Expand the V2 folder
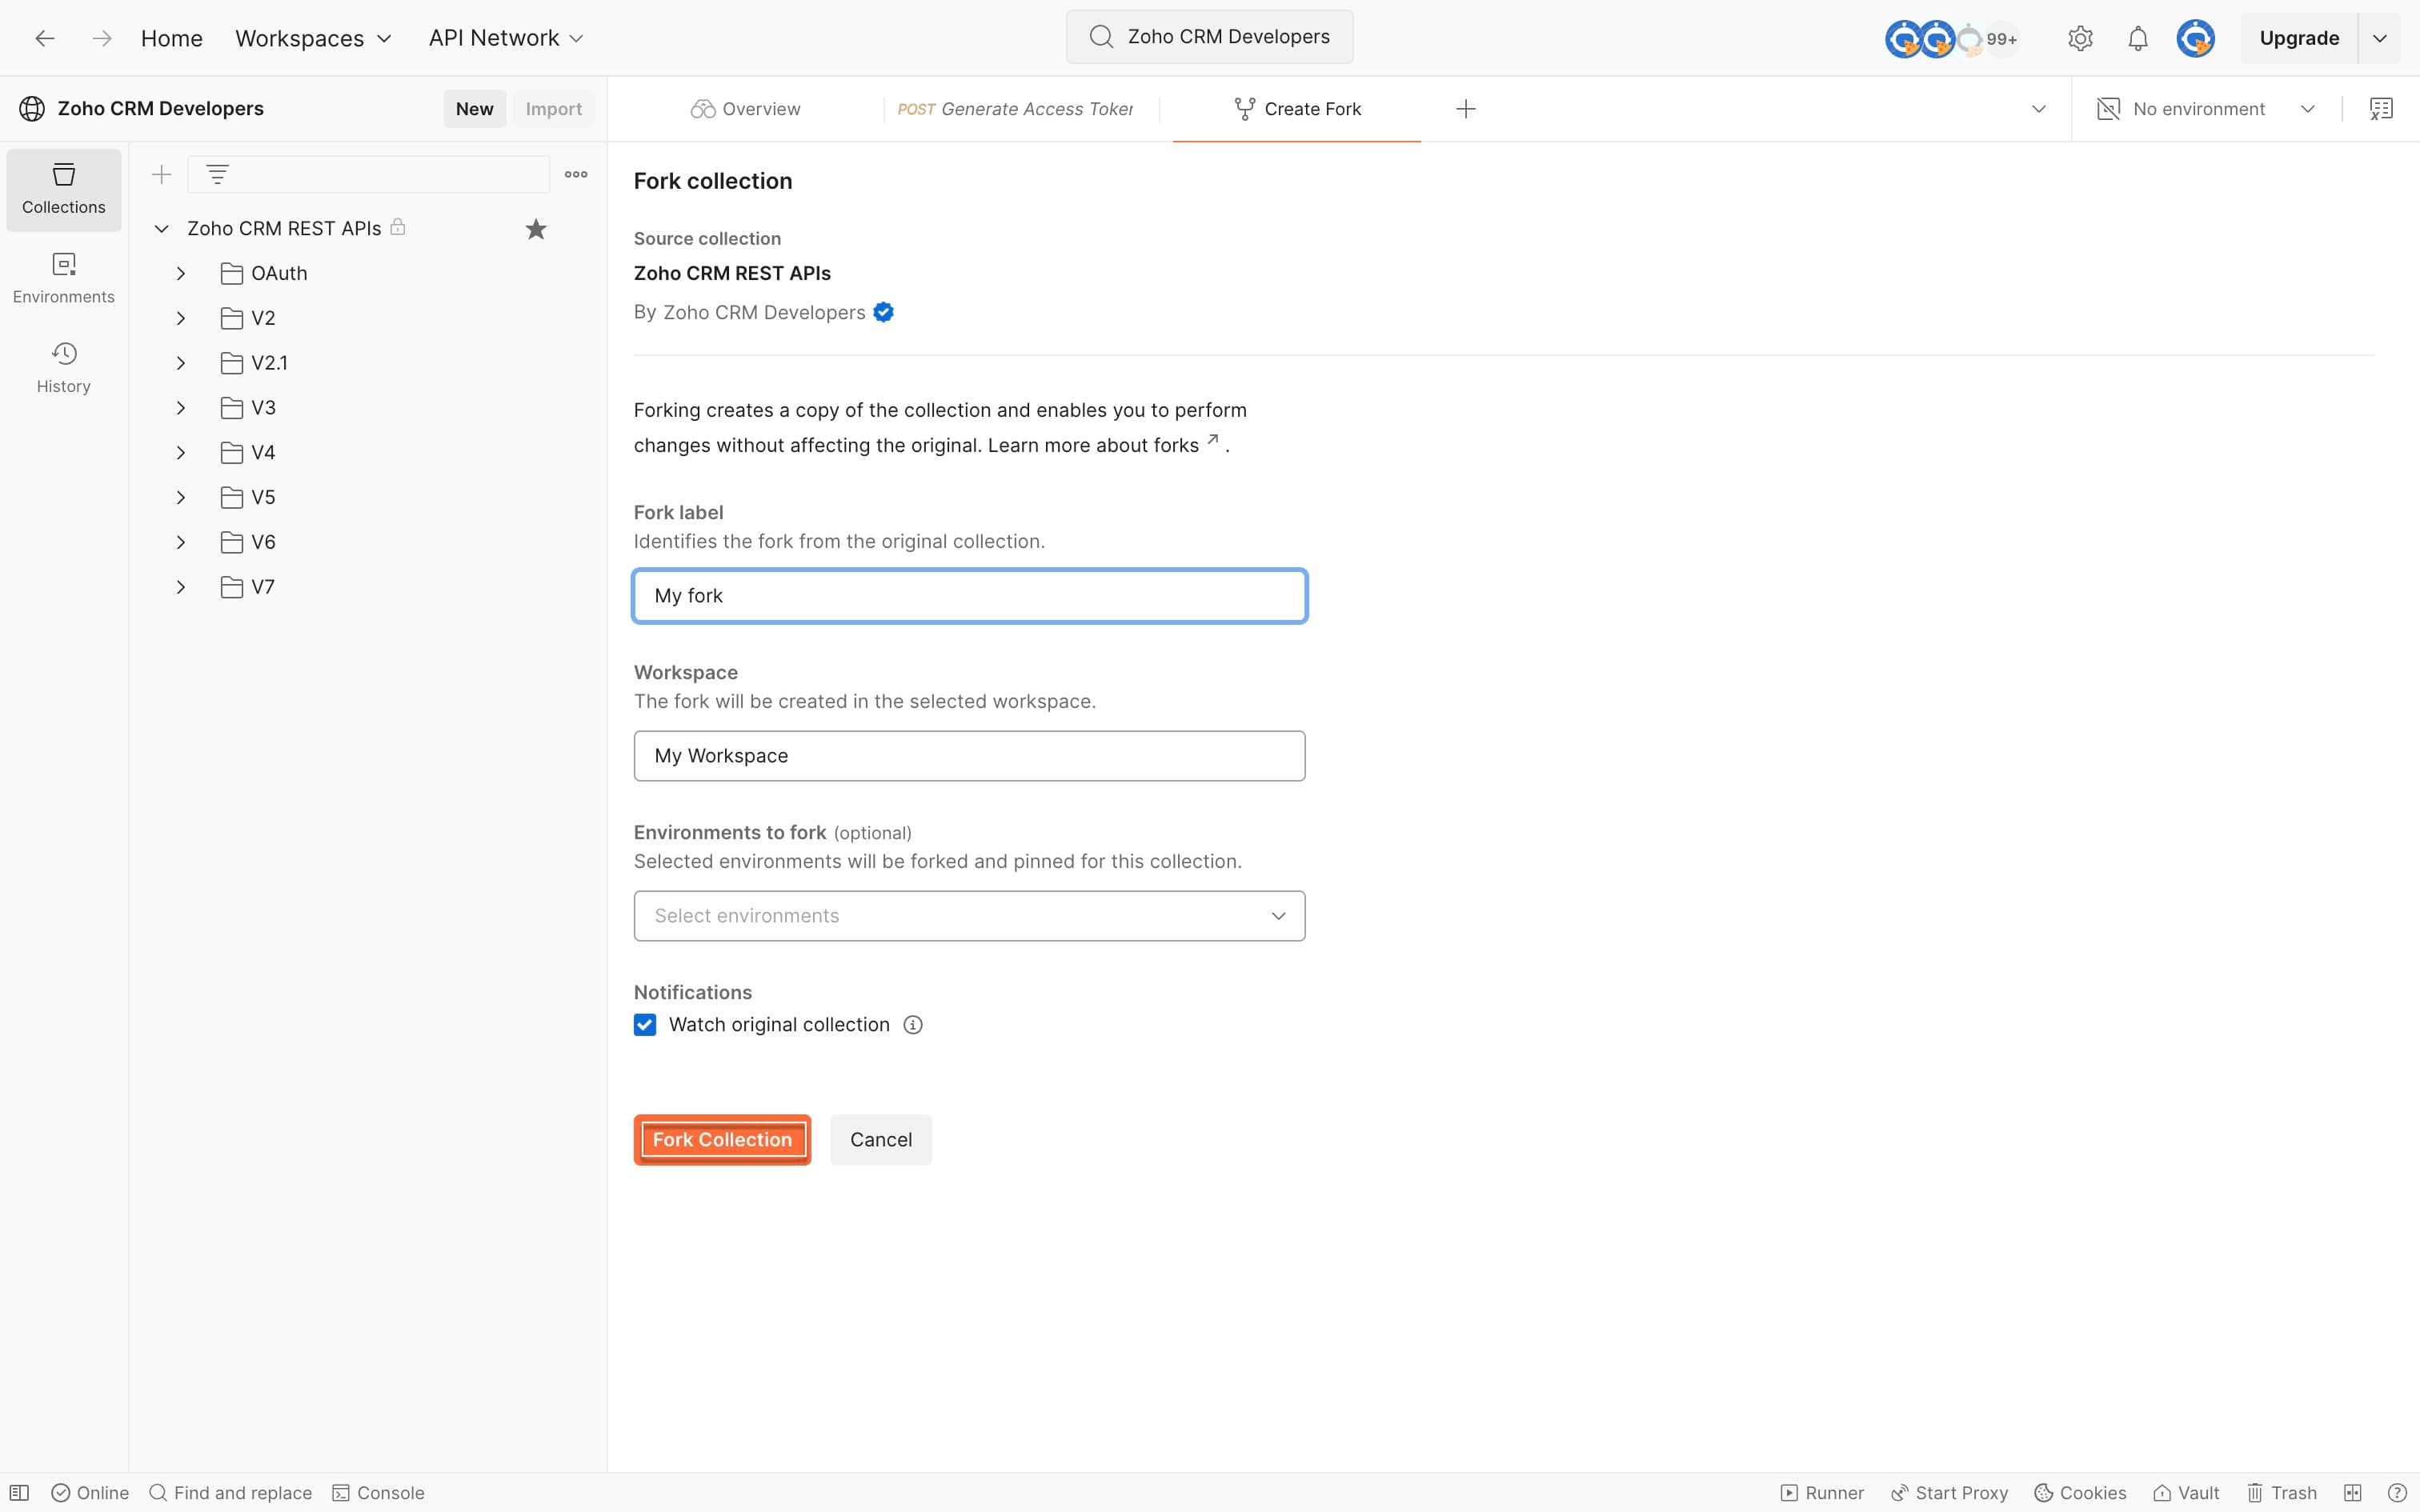Screen dimensions: 2420x1512 pyautogui.click(x=180, y=318)
